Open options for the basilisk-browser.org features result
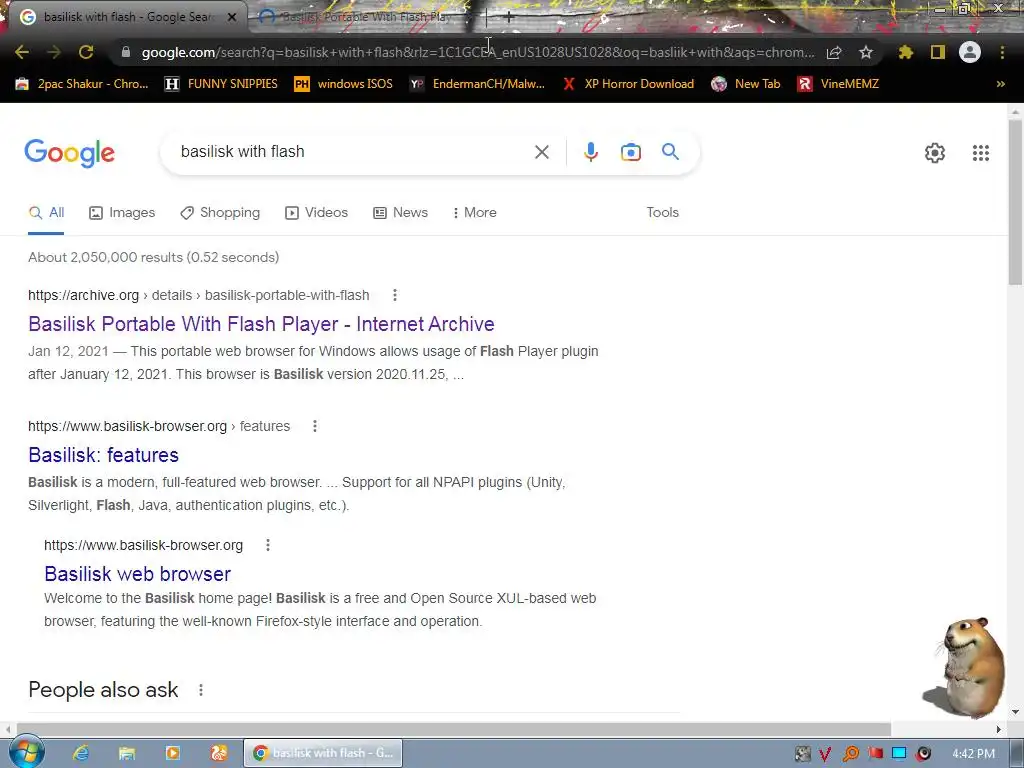Viewport: 1024px width, 768px height. point(315,426)
